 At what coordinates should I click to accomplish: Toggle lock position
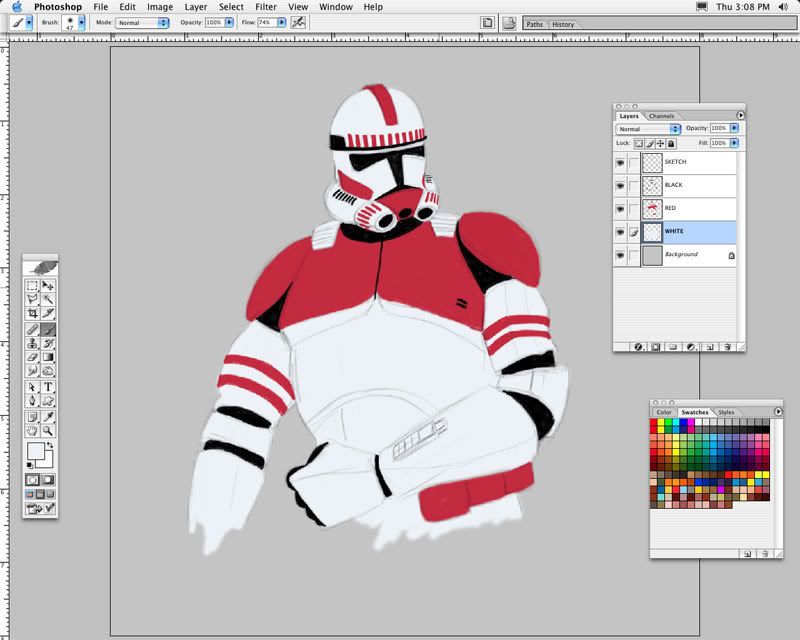point(661,143)
